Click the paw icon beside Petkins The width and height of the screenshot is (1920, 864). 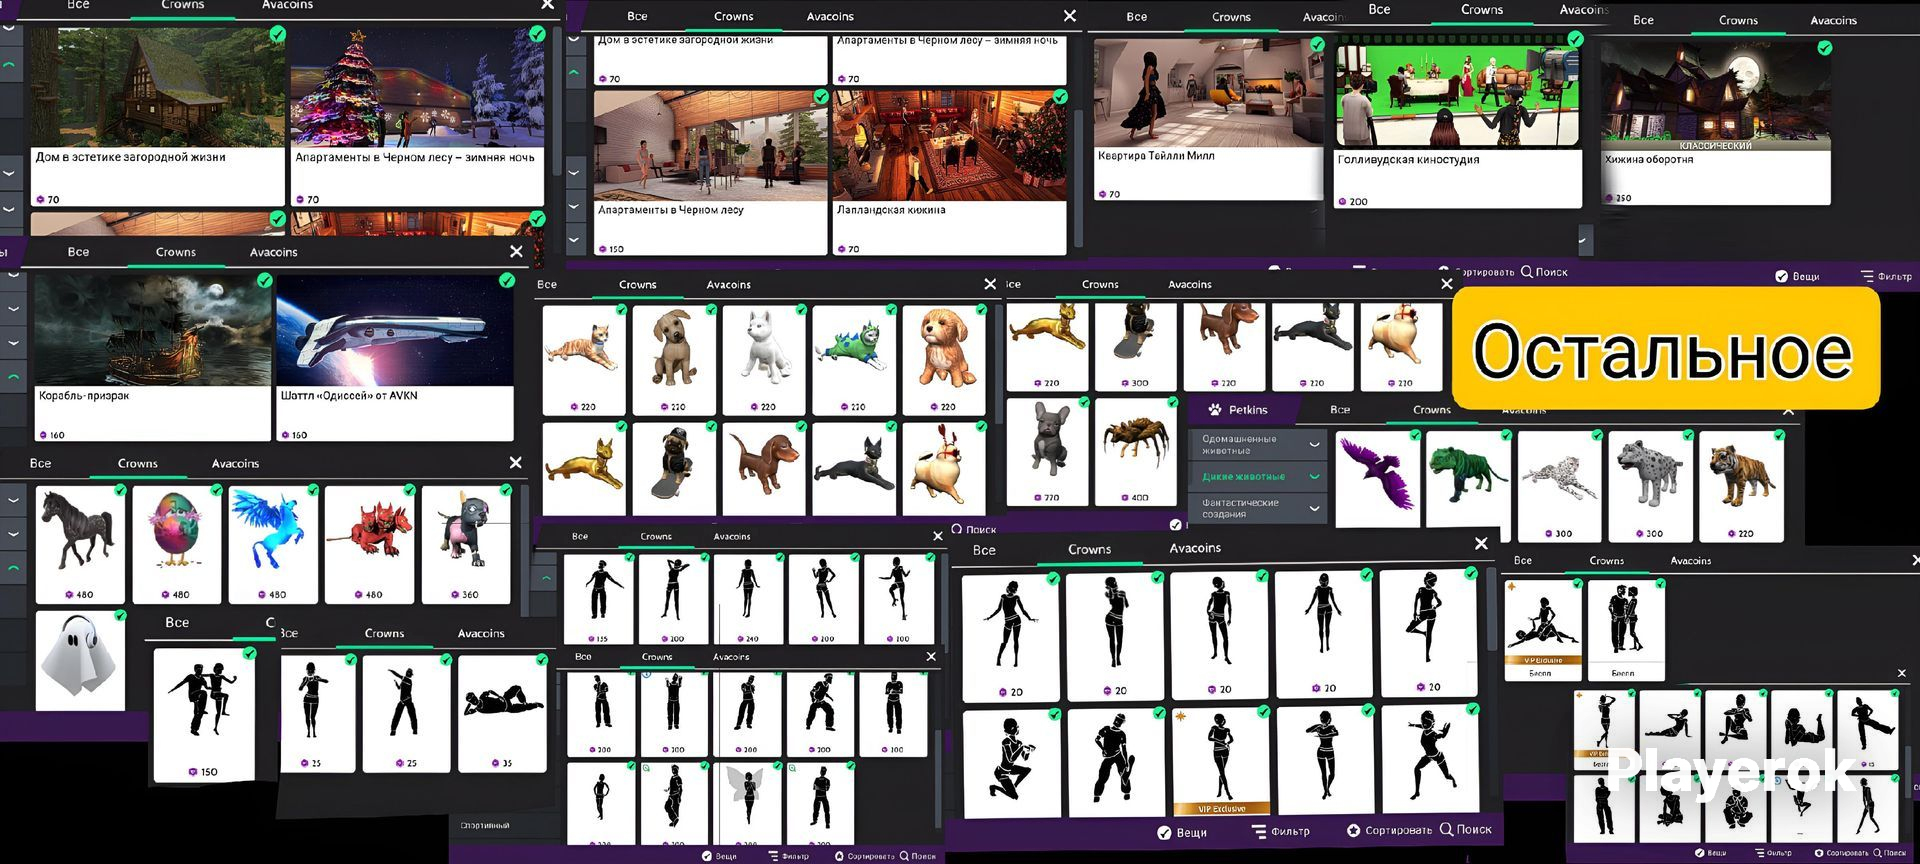(1215, 409)
